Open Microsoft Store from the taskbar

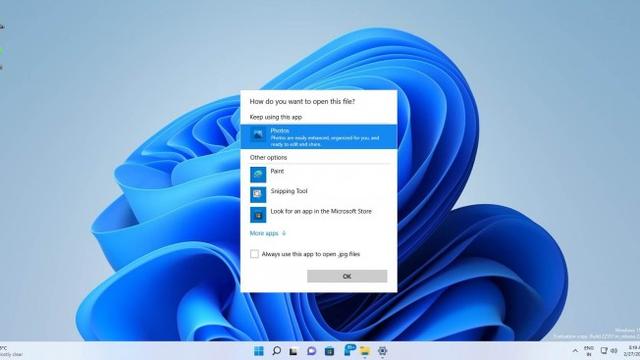329,351
